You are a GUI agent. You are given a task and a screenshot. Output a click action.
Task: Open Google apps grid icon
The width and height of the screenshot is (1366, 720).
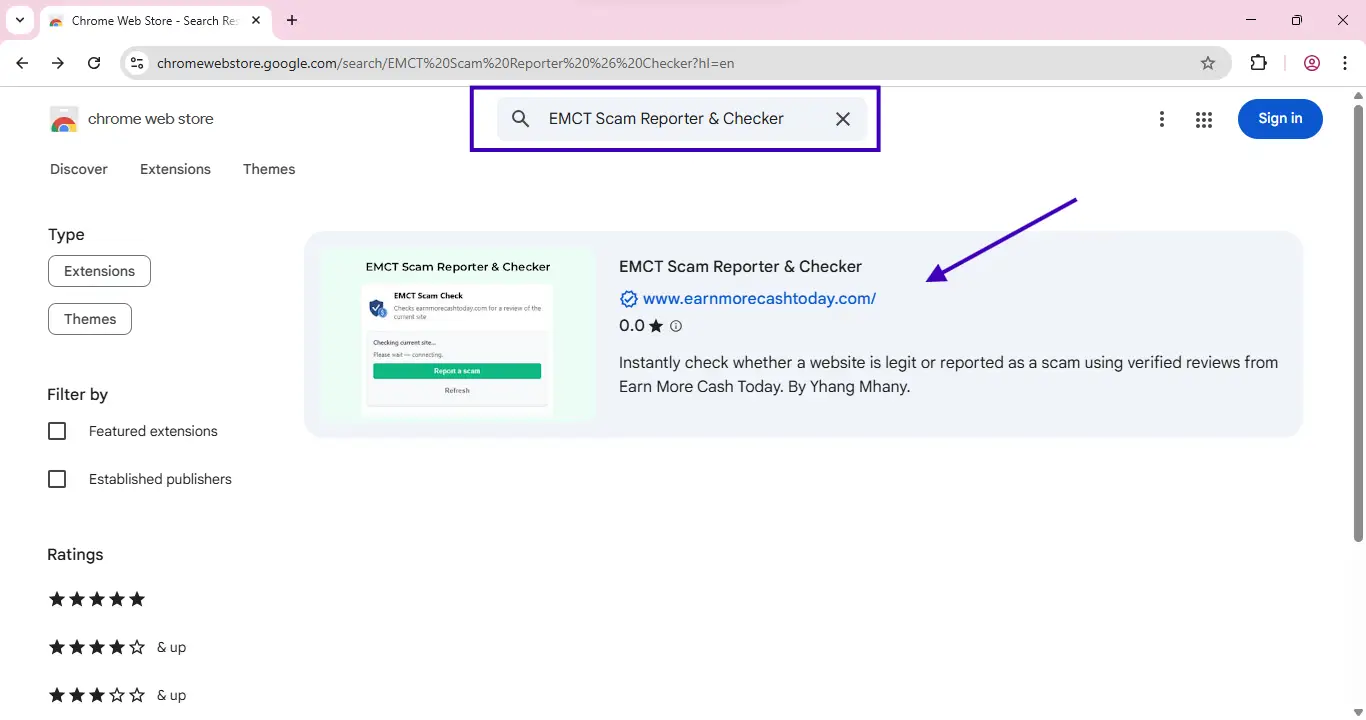pyautogui.click(x=1203, y=119)
